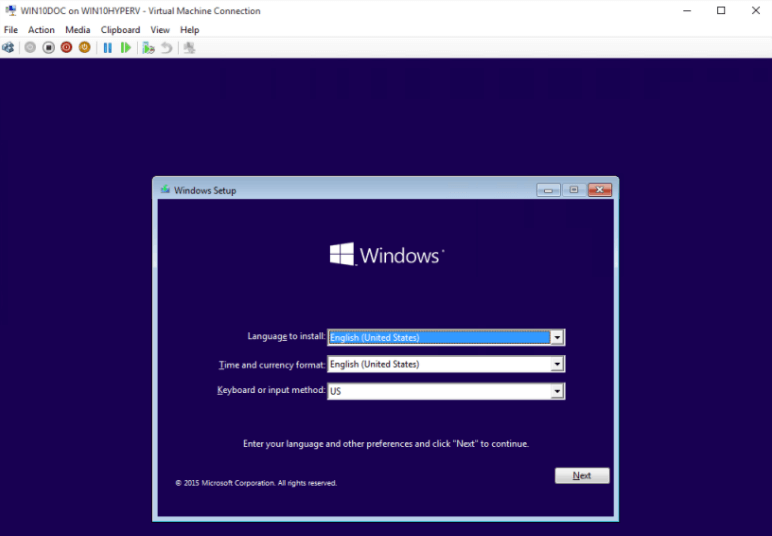The image size is (772, 536).
Task: Click the enhanced session toolbar icon
Action: pyautogui.click(x=189, y=48)
